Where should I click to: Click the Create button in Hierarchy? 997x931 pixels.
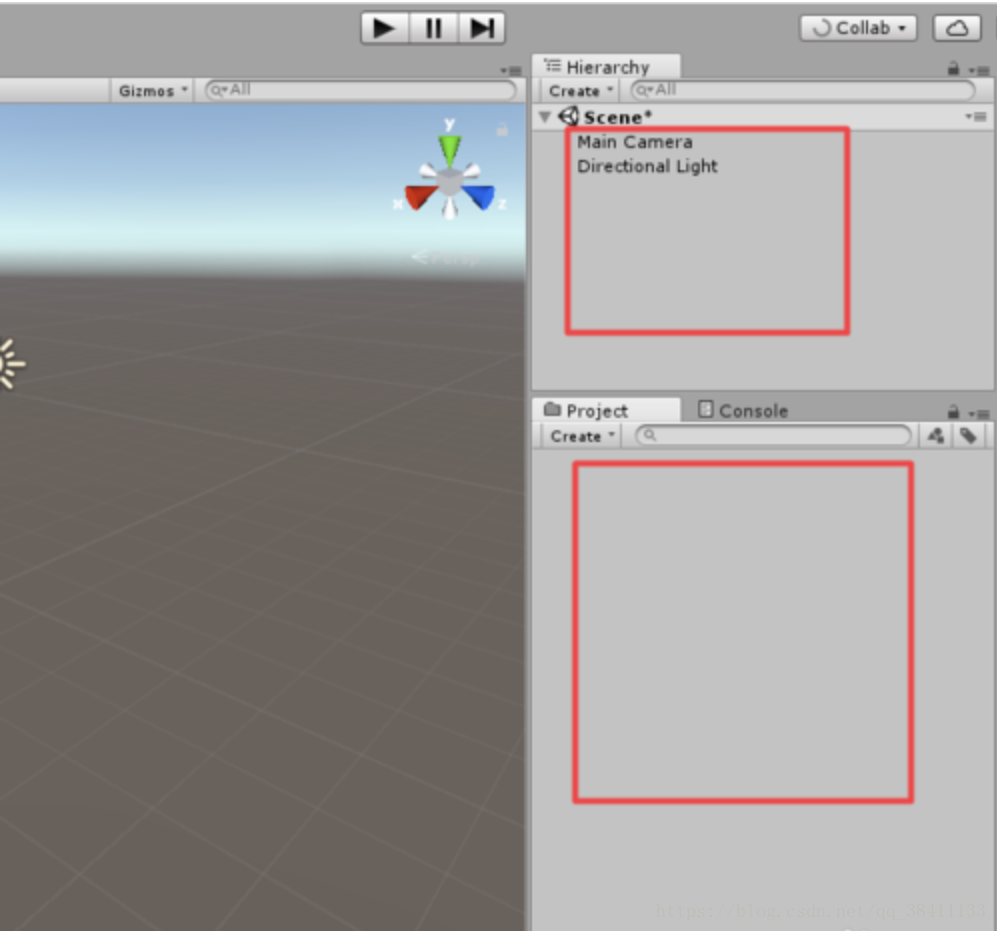[578, 90]
